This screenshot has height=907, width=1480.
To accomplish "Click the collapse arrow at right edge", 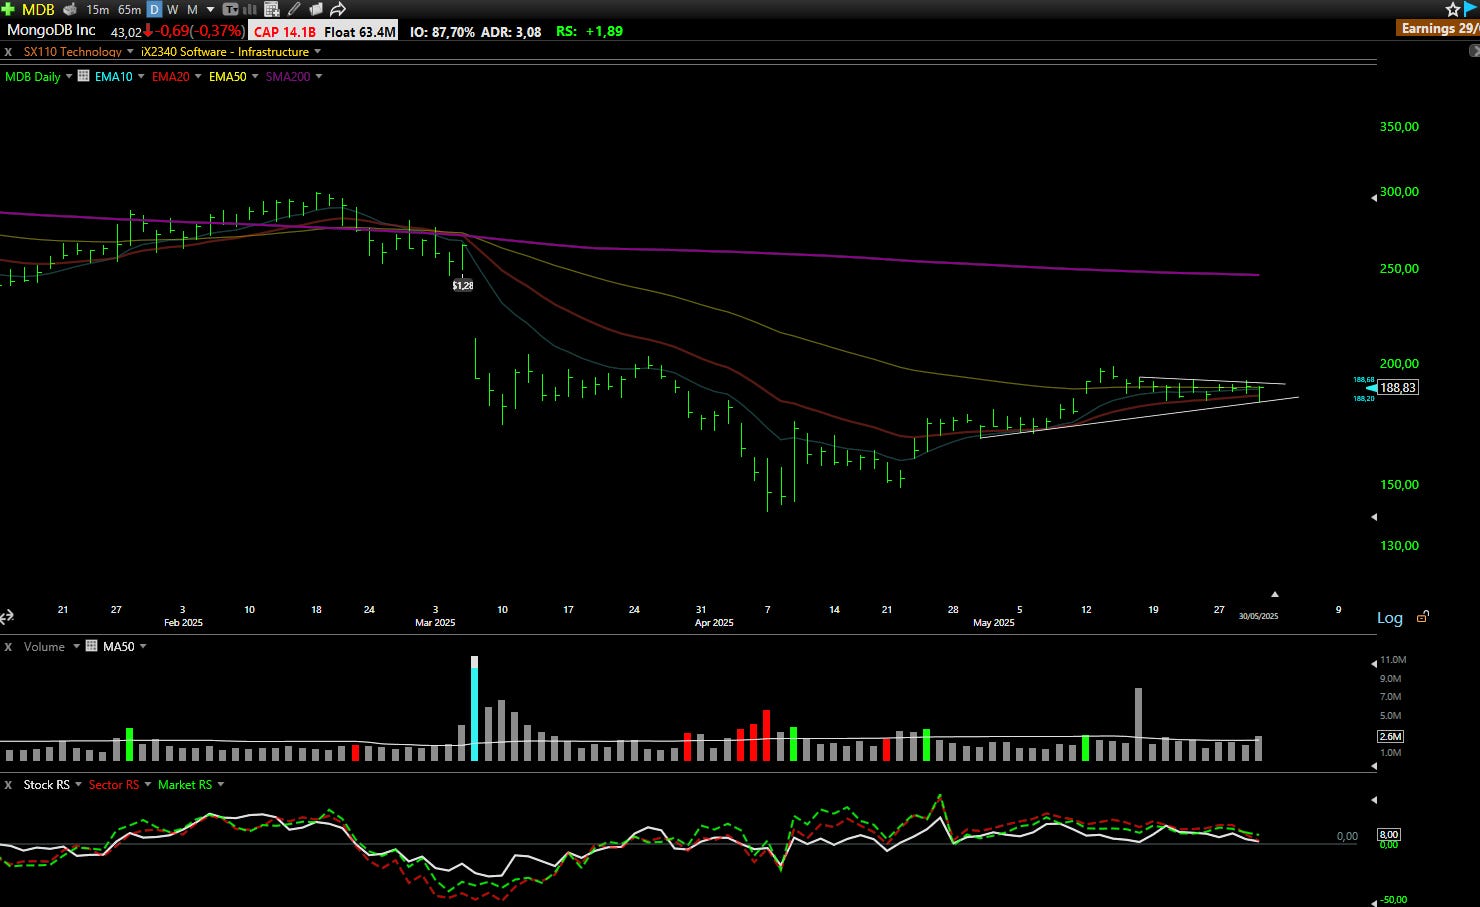I will coord(1474,50).
